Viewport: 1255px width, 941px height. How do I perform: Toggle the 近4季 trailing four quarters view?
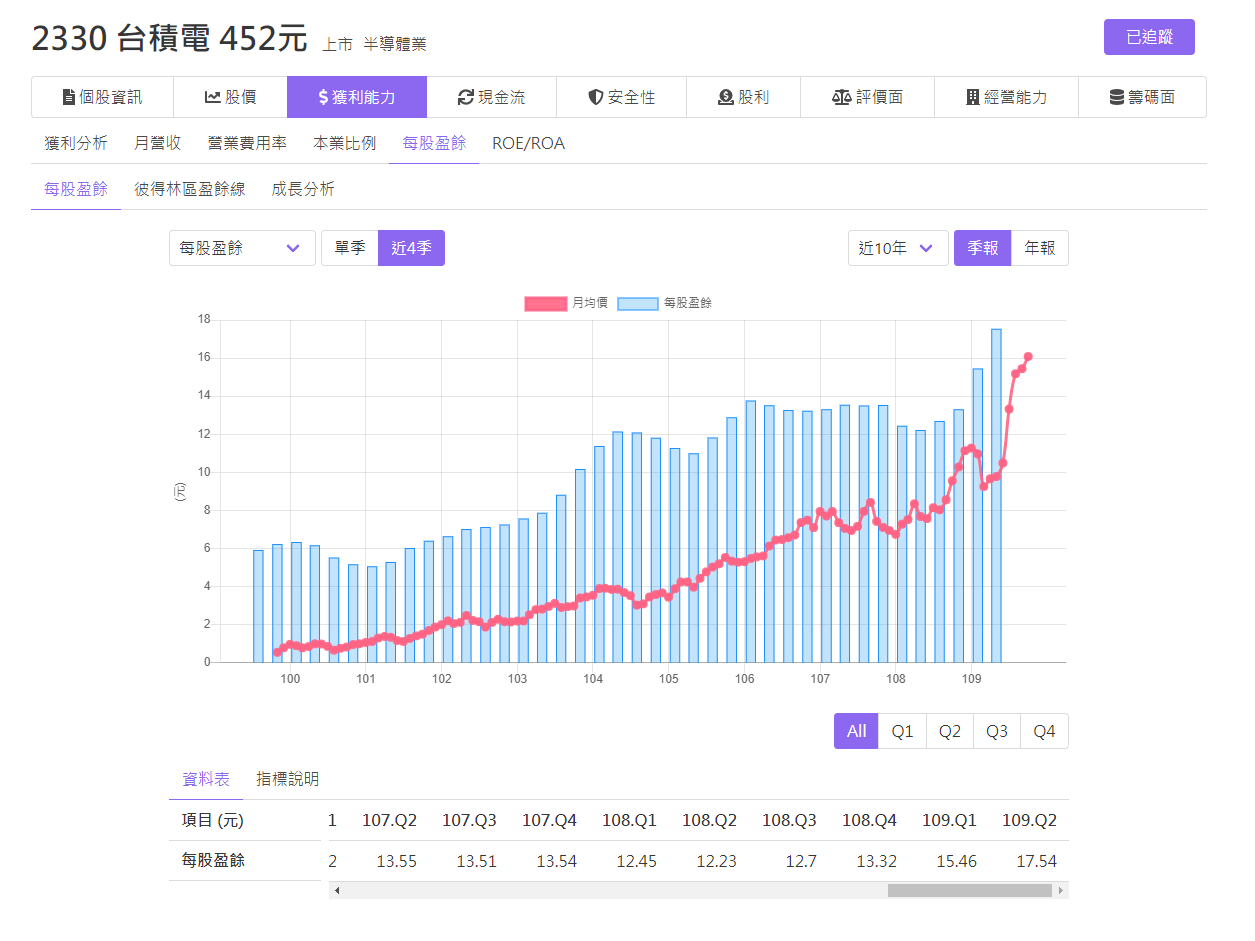[411, 248]
